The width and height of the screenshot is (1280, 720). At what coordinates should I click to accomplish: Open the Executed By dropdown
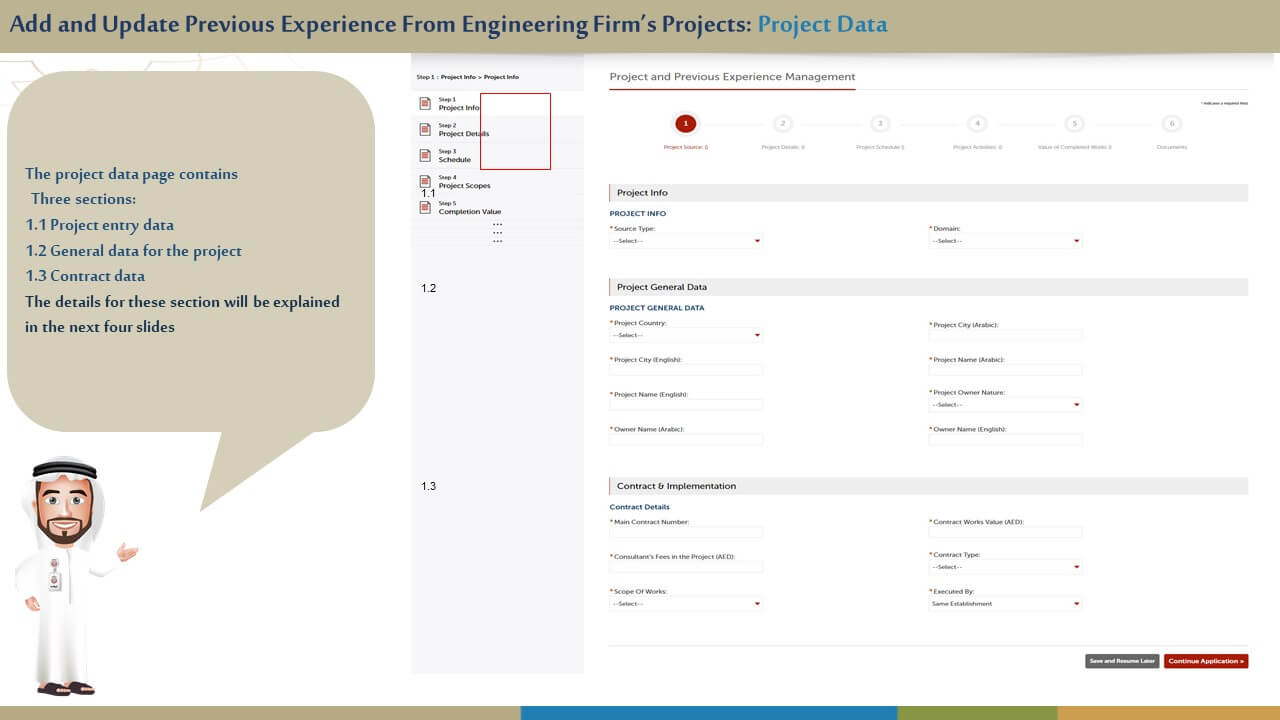[x=1005, y=604]
